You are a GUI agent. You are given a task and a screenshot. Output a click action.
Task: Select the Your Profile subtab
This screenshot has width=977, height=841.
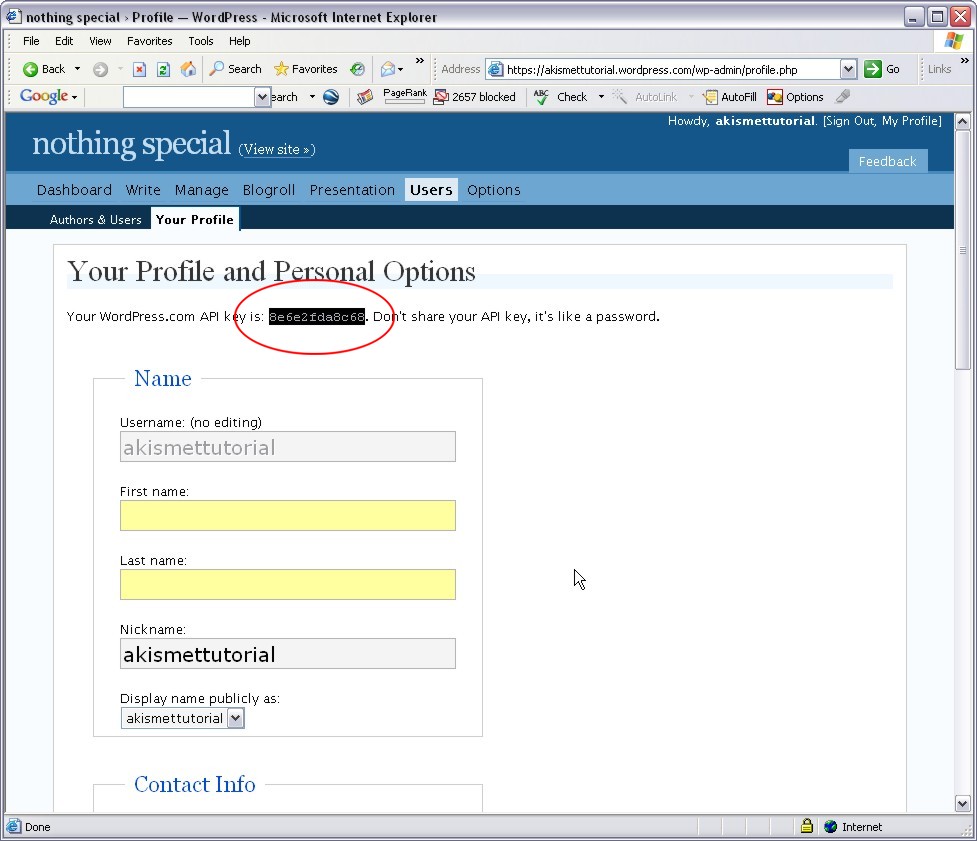195,219
